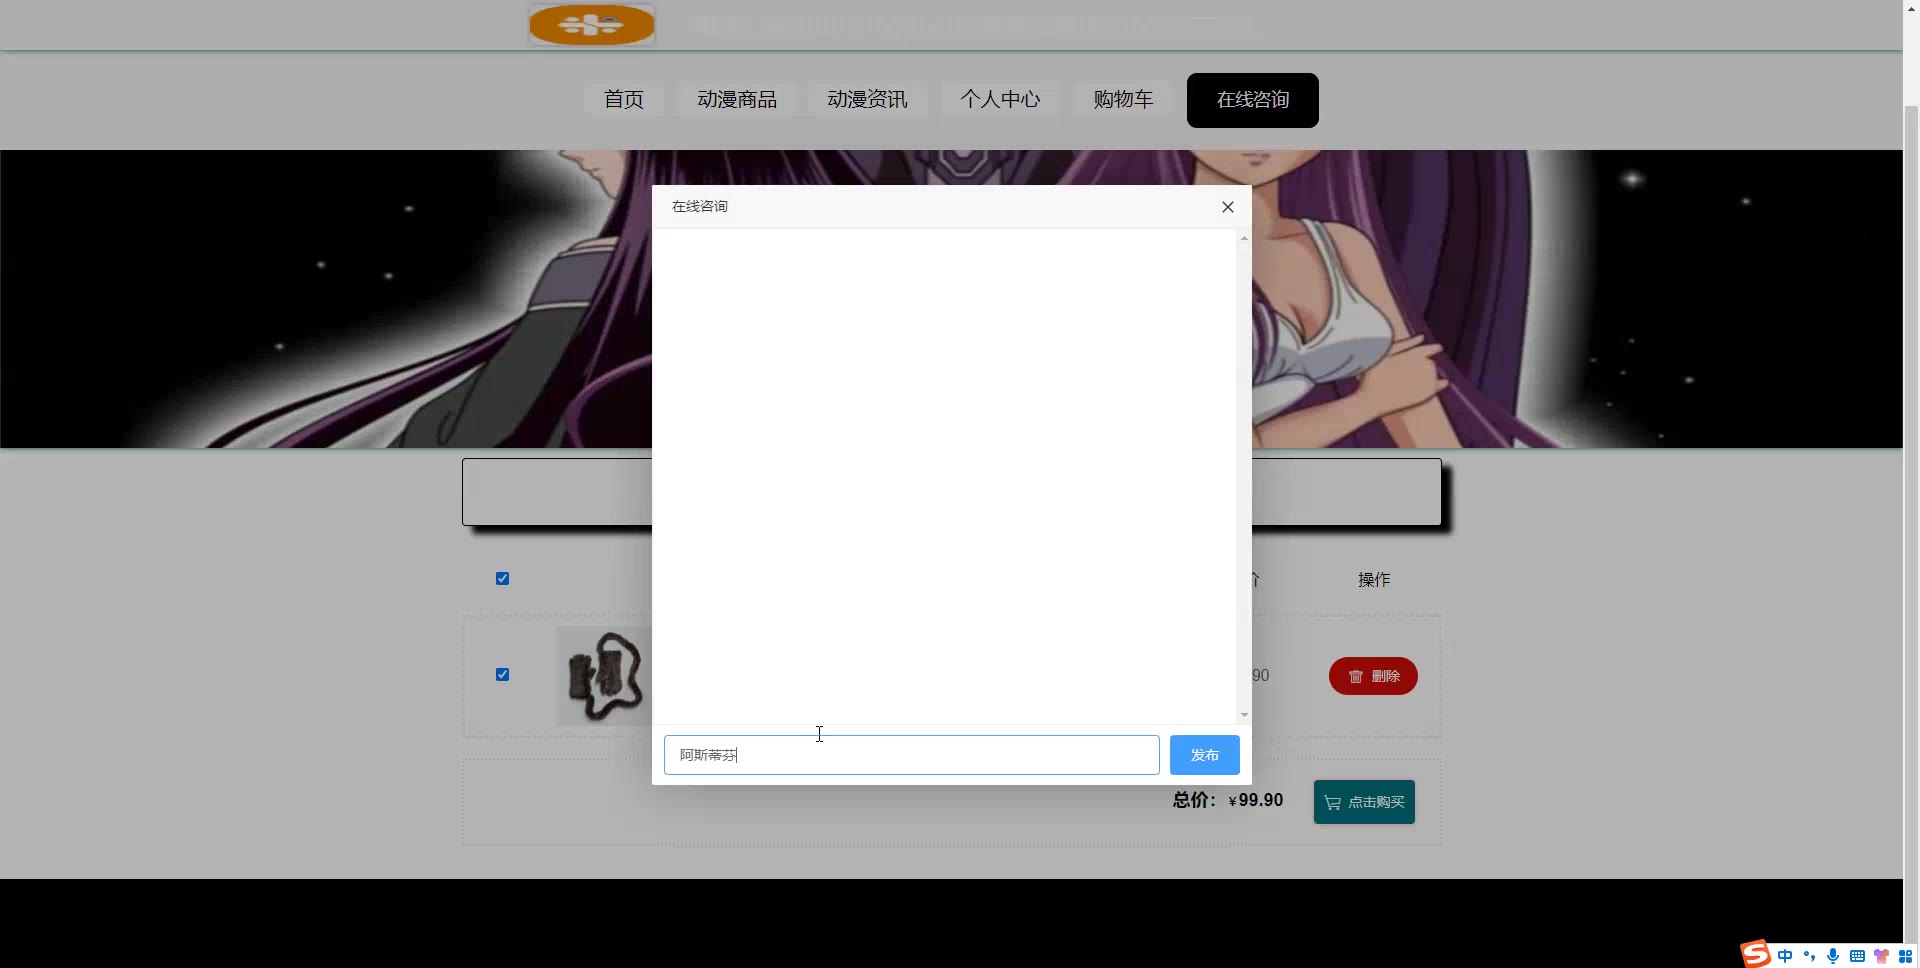Open the 购物车 nav item
The image size is (1920, 968).
(1123, 99)
